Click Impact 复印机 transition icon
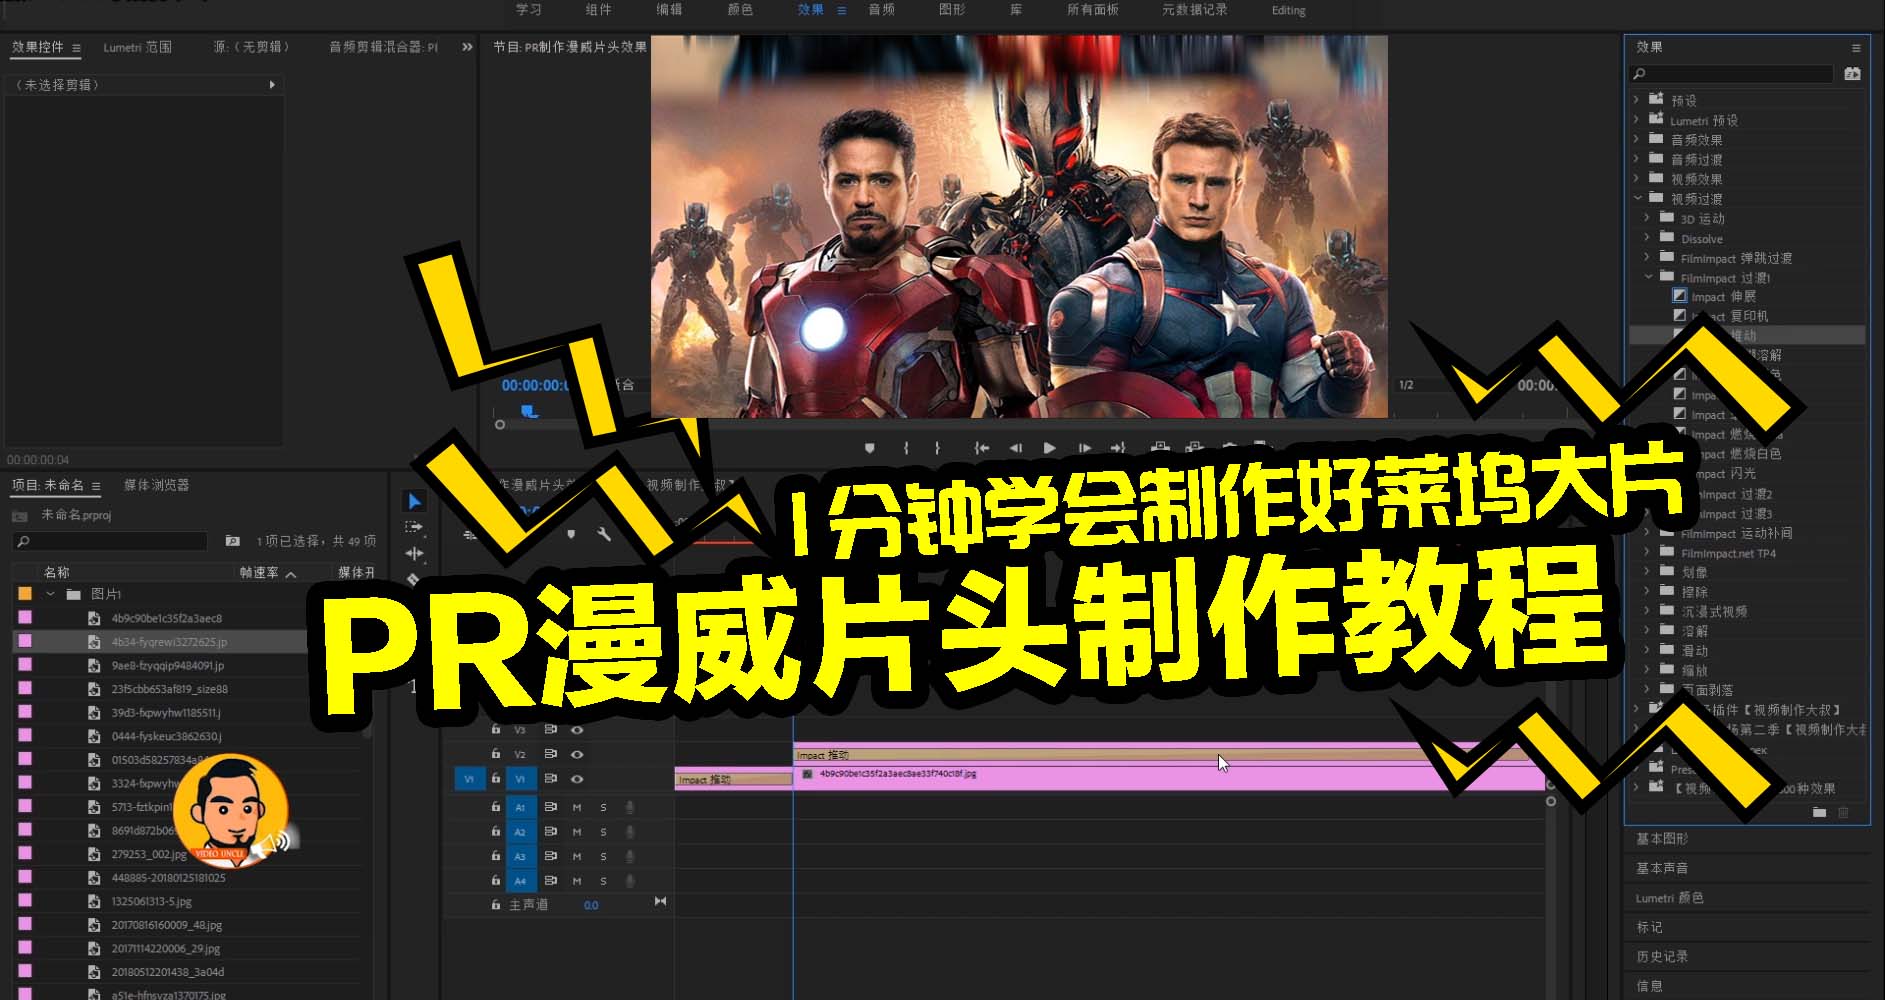The width and height of the screenshot is (1885, 1000). 1680,315
